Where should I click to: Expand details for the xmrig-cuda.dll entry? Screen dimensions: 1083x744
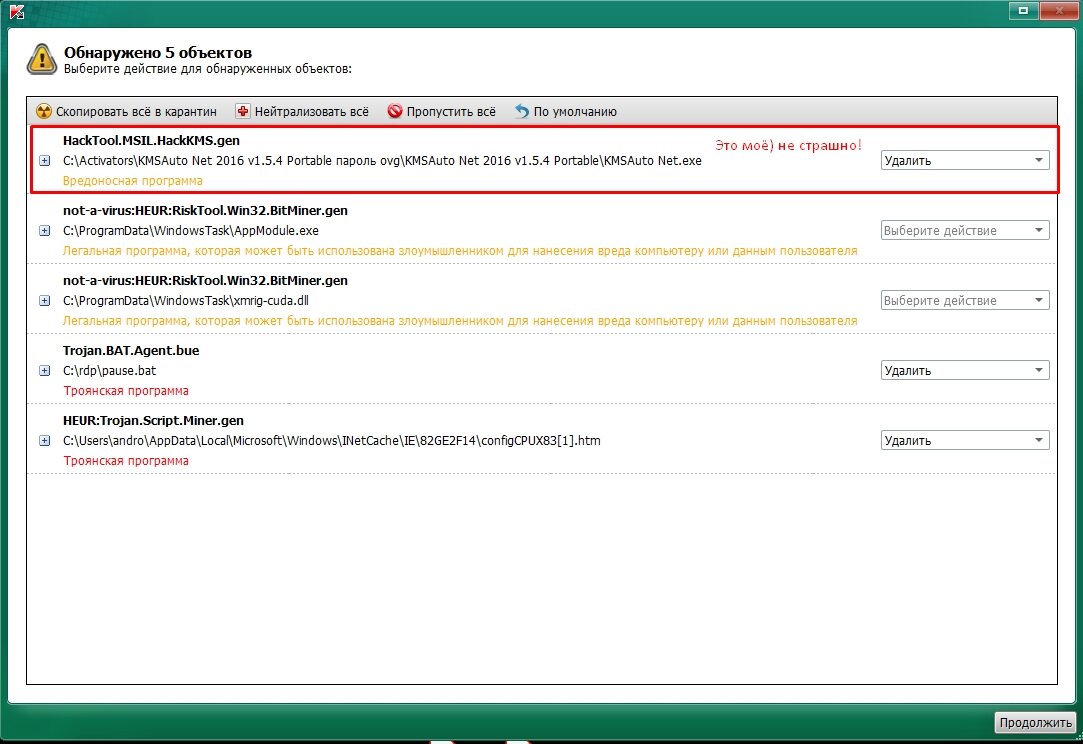(x=45, y=301)
